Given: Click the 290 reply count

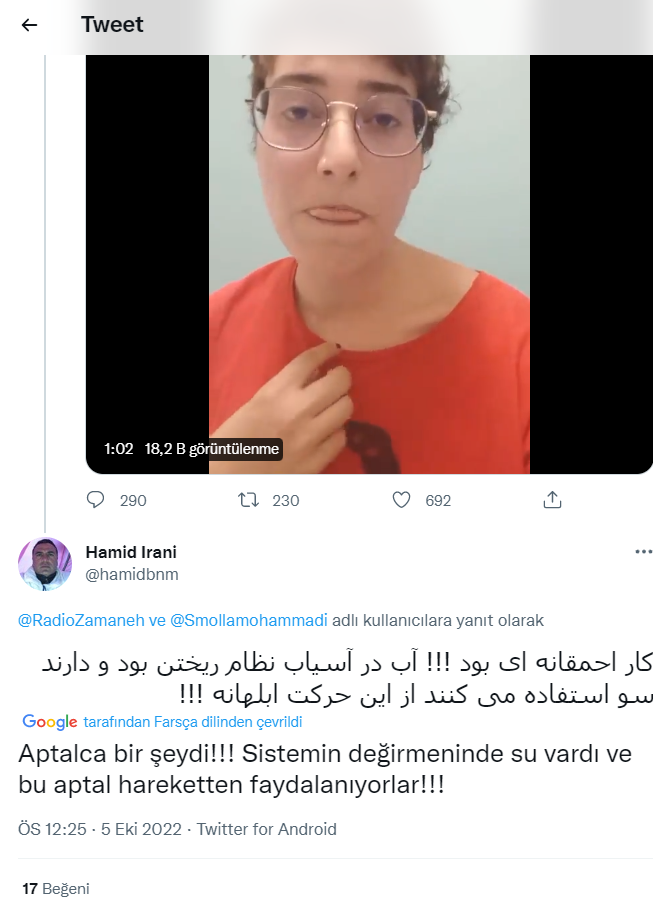Looking at the screenshot, I should pyautogui.click(x=133, y=500).
